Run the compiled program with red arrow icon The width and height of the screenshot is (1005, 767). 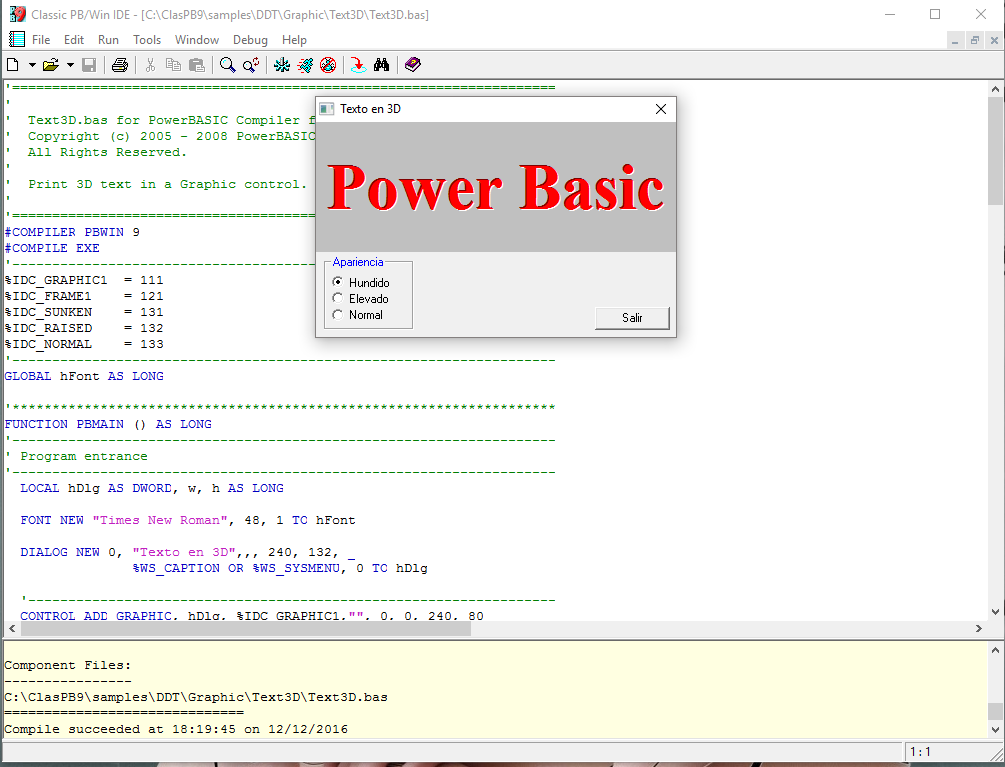358,64
